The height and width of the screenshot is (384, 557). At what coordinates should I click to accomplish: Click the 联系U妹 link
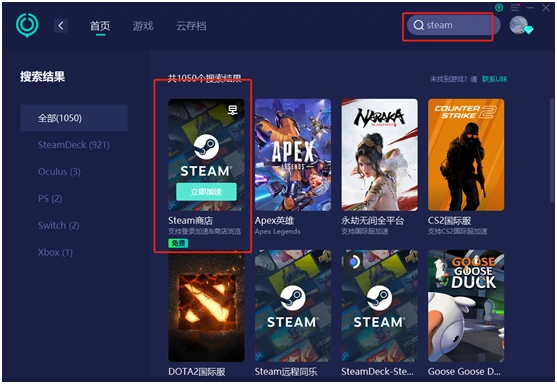(494, 79)
